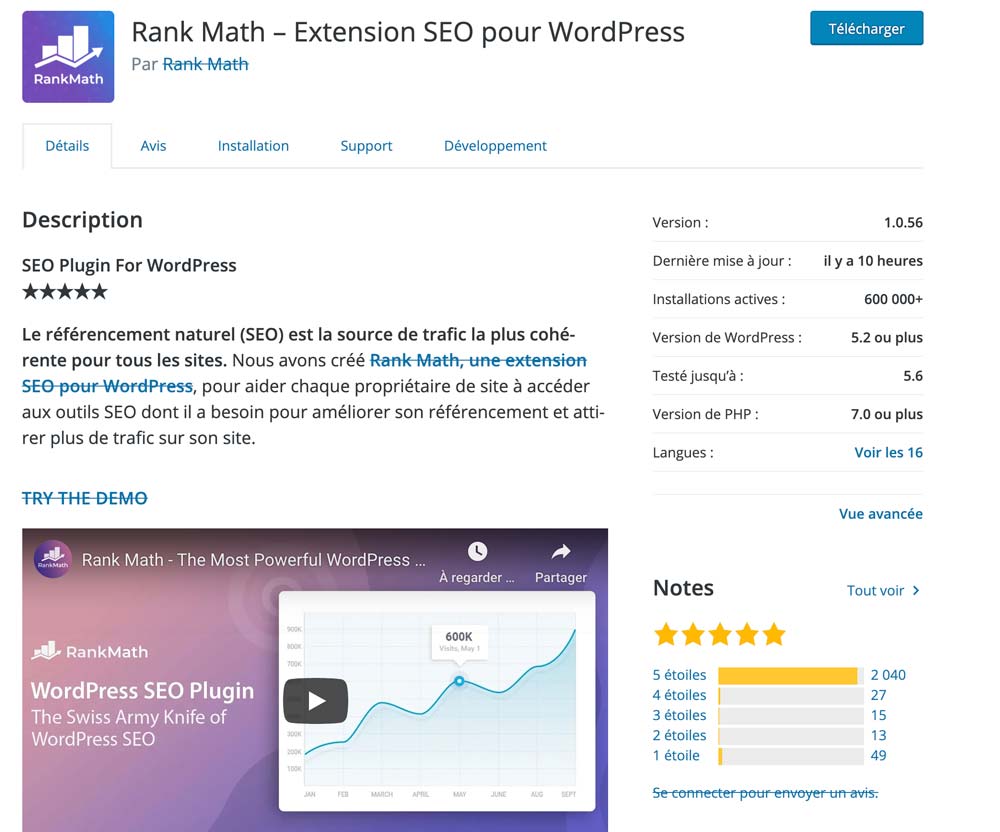Click the RankMath logo inside video thumbnail

(89, 651)
